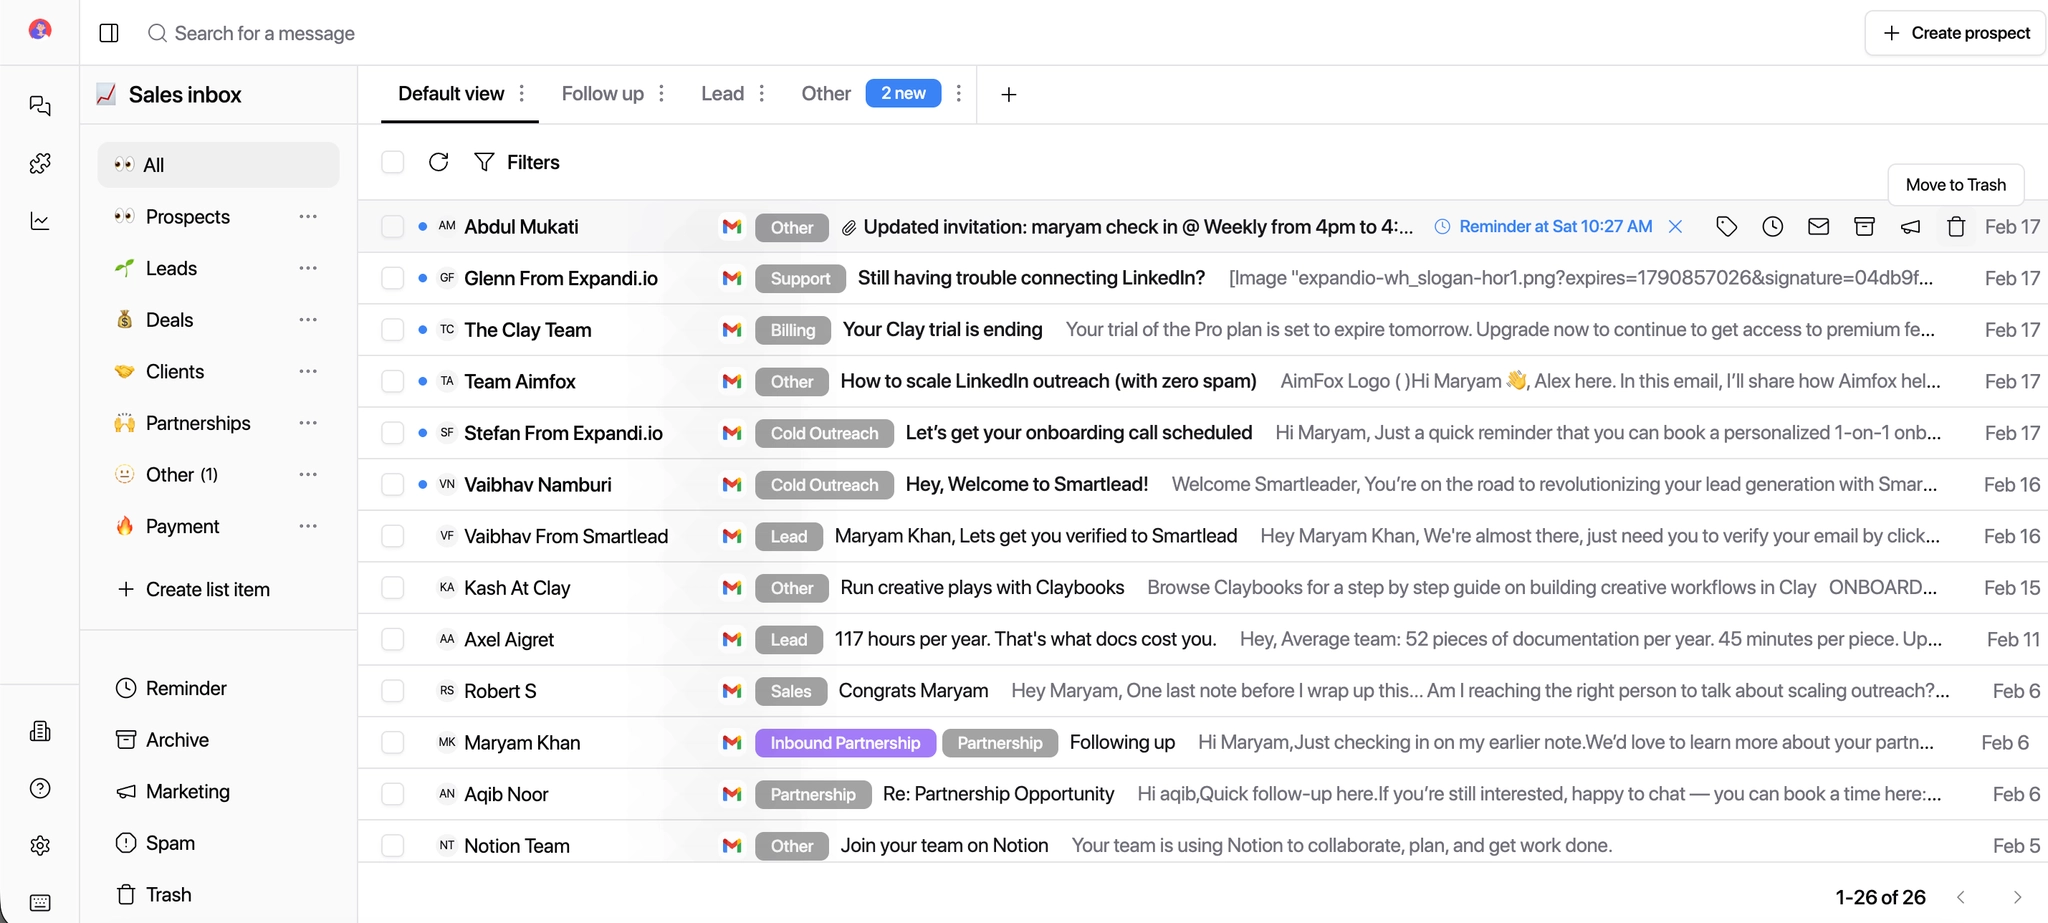Viewport: 2048px width, 923px height.
Task: Click Create list item in the sidebar
Action: 195,588
